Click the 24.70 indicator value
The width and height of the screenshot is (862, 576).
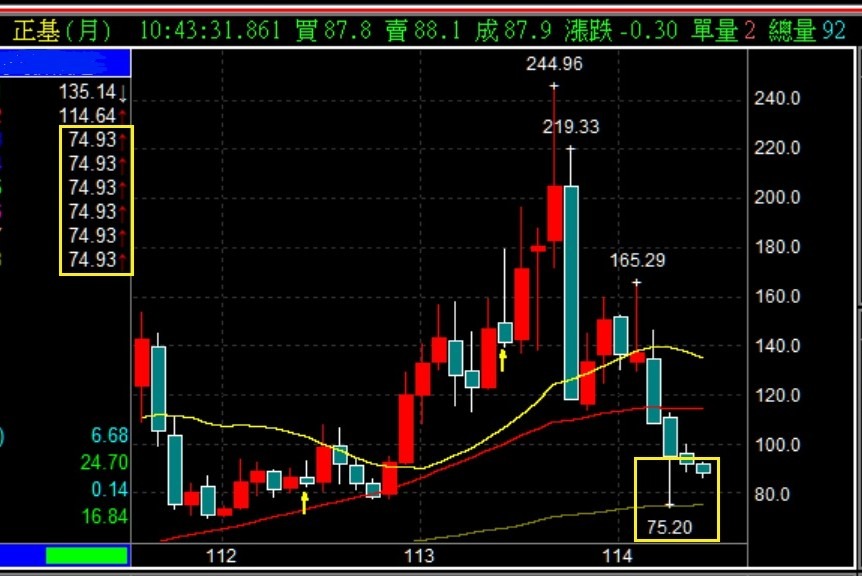tap(104, 462)
